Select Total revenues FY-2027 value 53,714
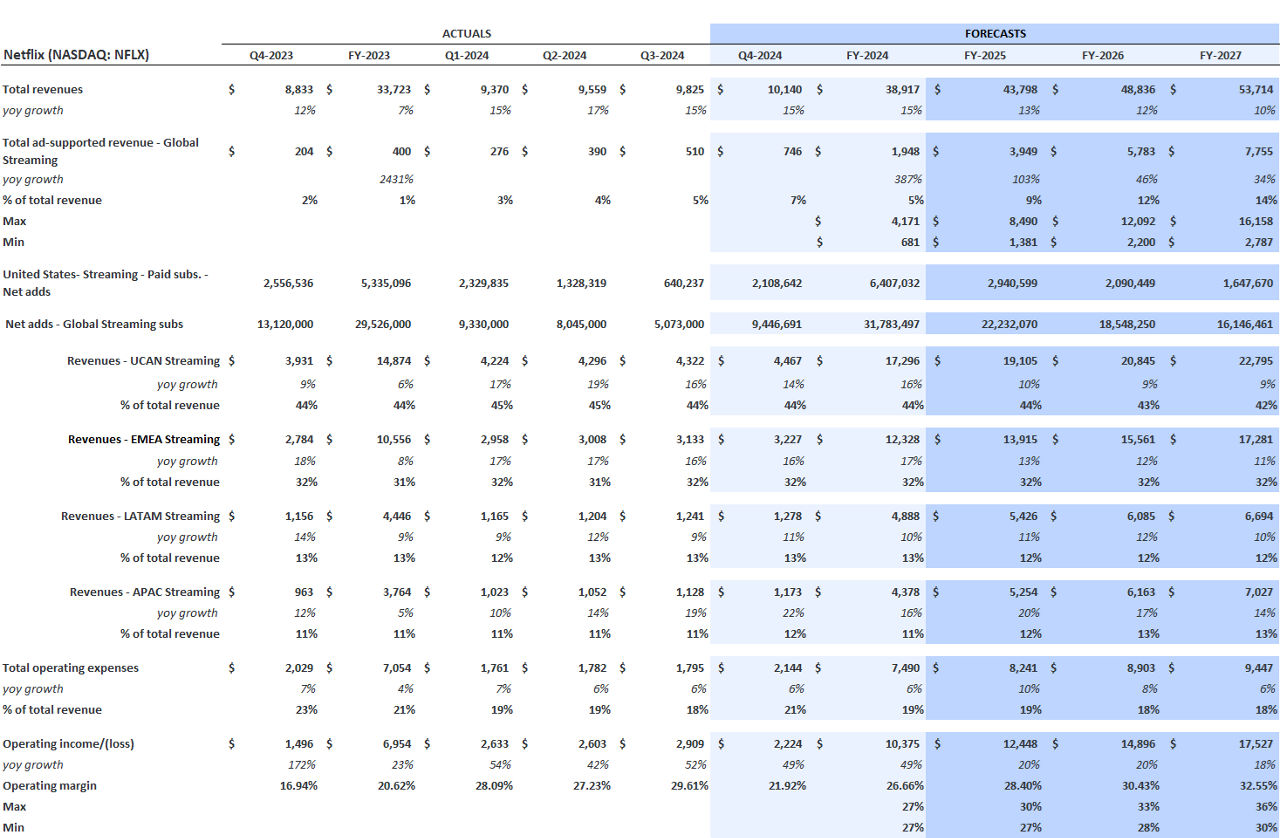The width and height of the screenshot is (1280, 838). tap(1255, 90)
